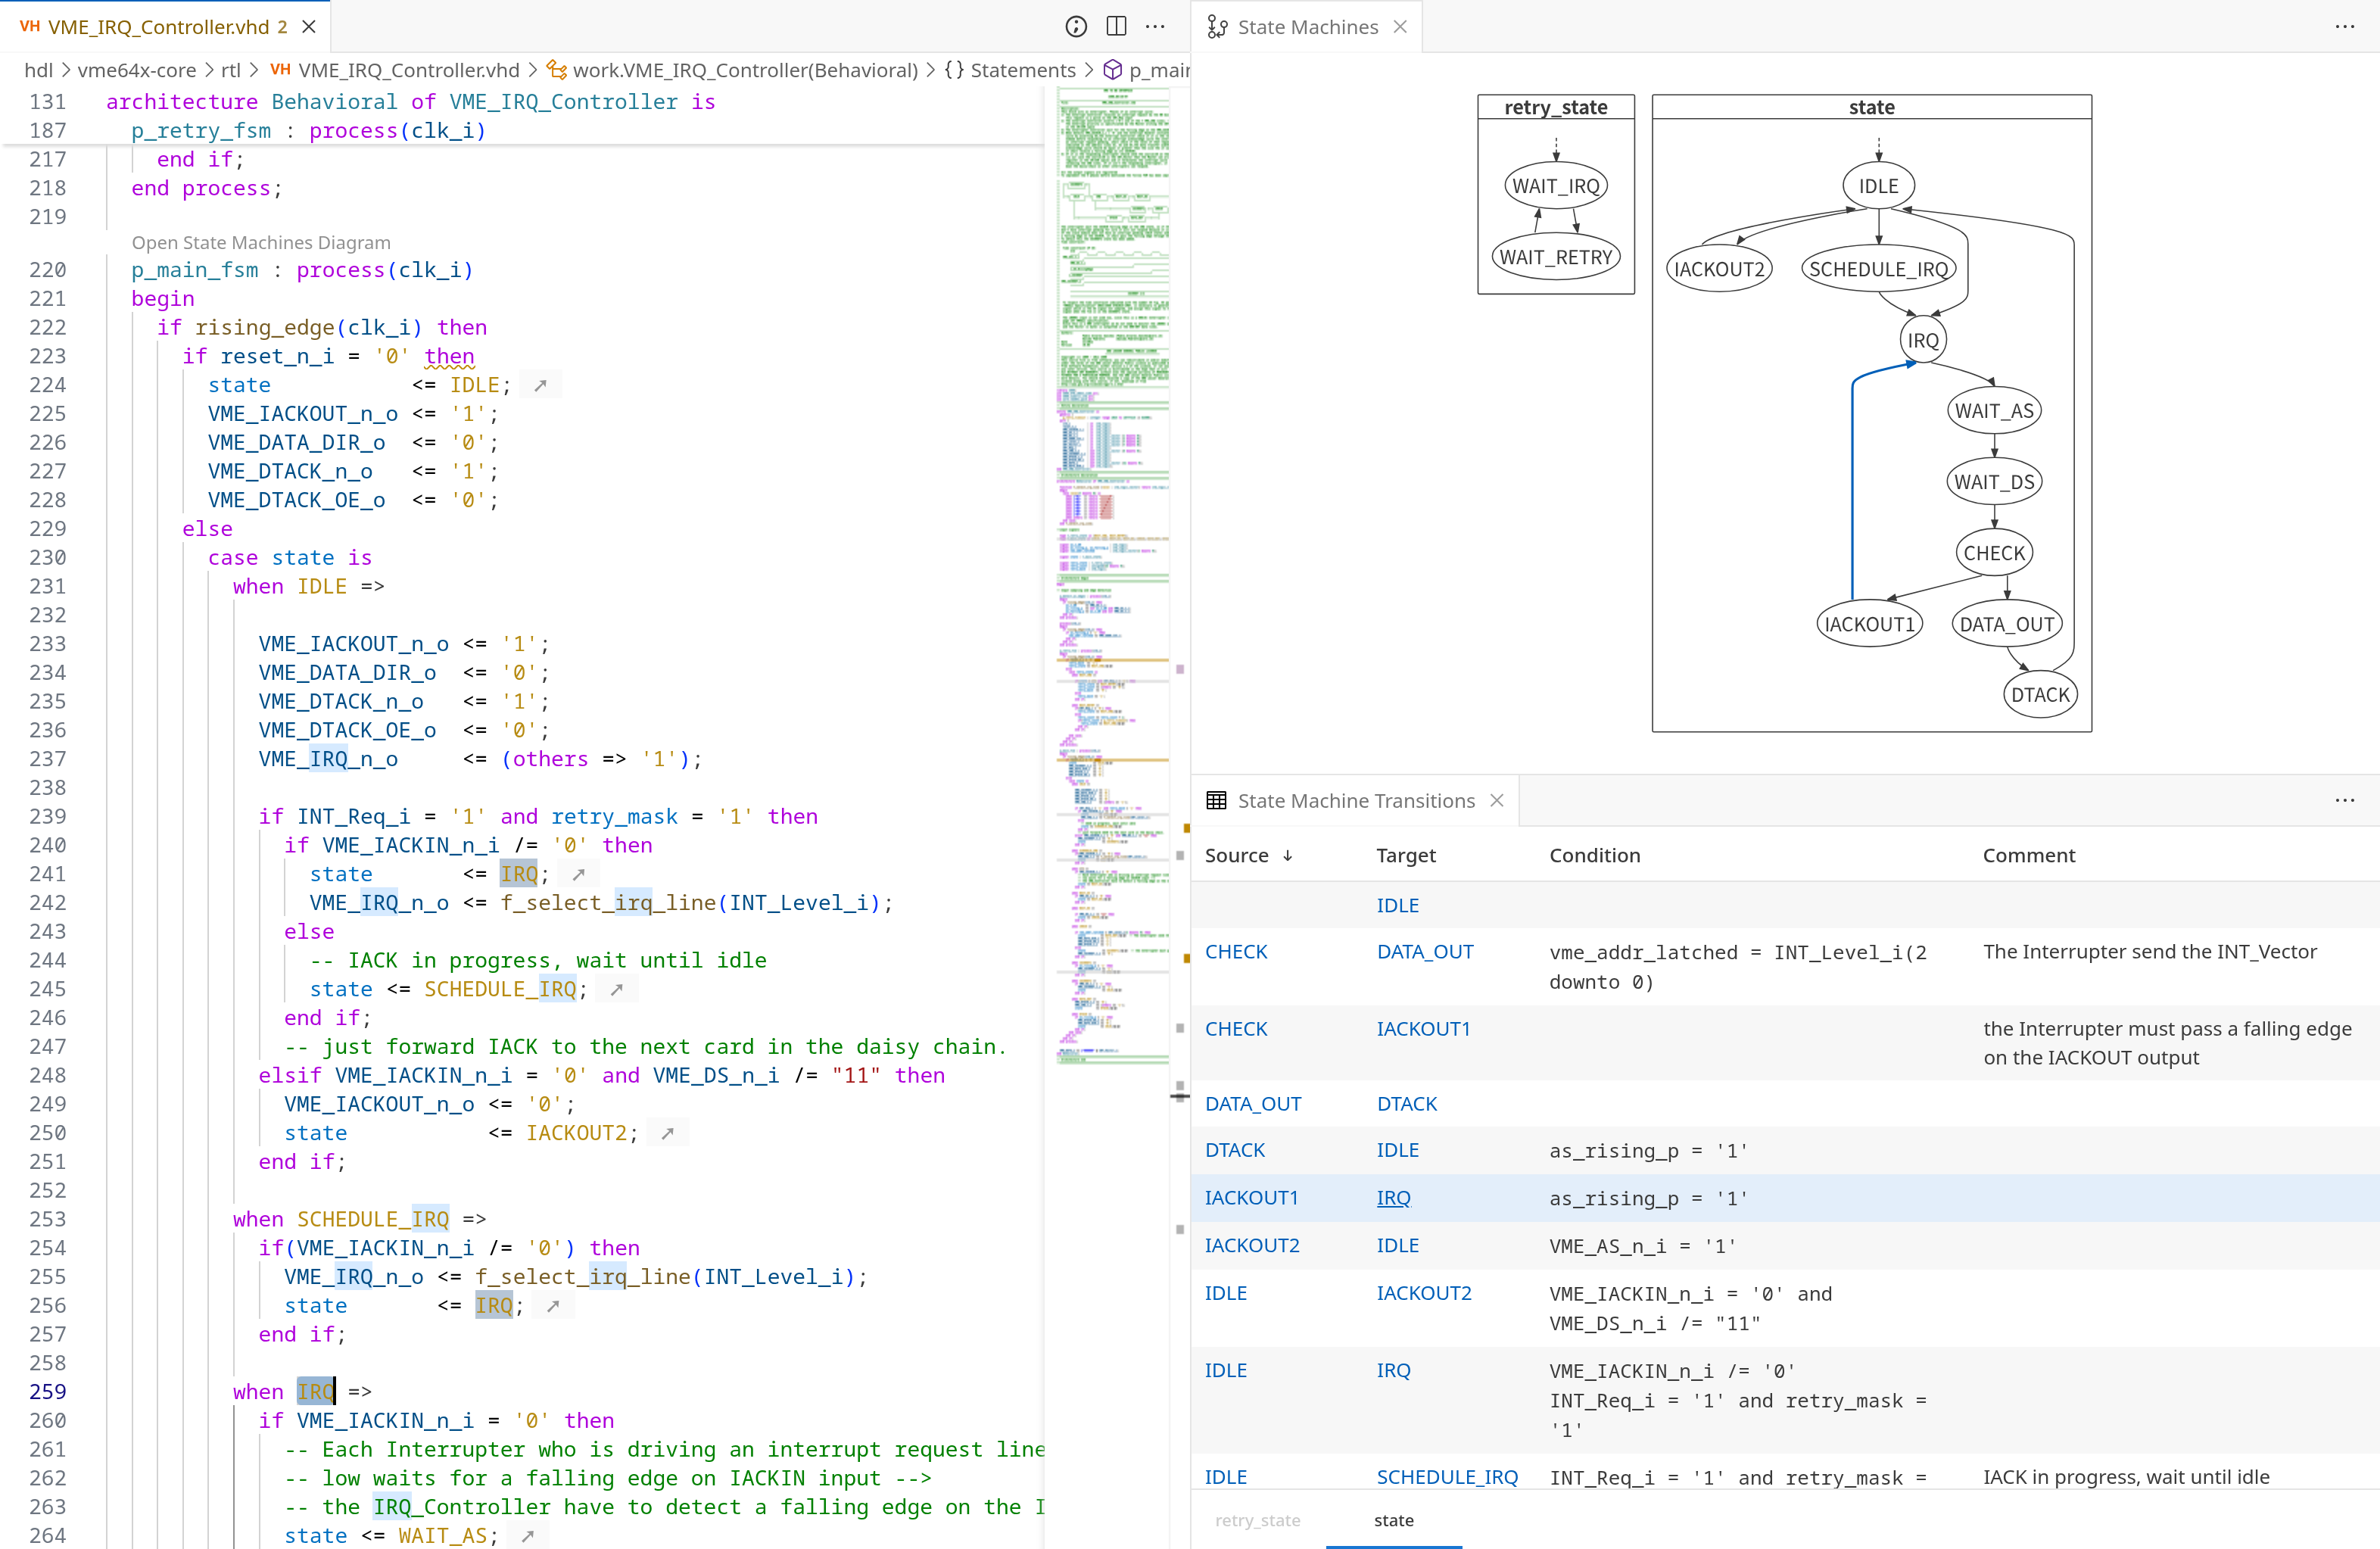Screen dimensions: 2380x1549
Task: Click jump arrow after state IDLE assignment
Action: (x=541, y=385)
